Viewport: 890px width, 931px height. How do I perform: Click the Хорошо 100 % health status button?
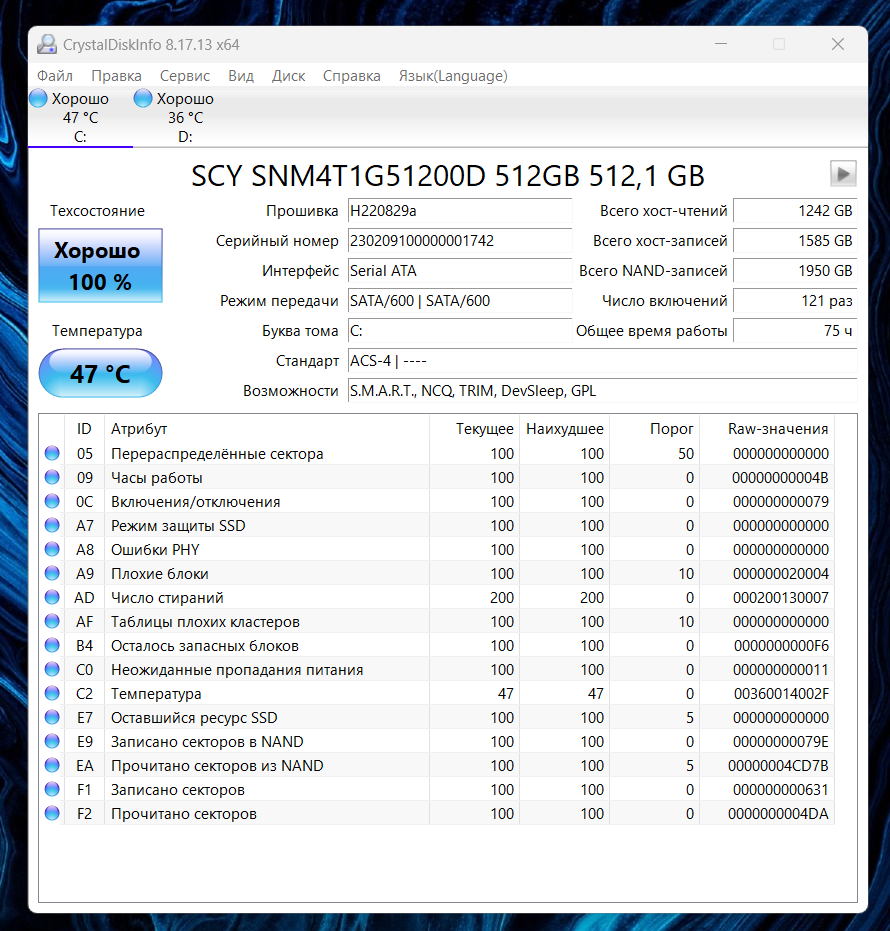click(100, 265)
